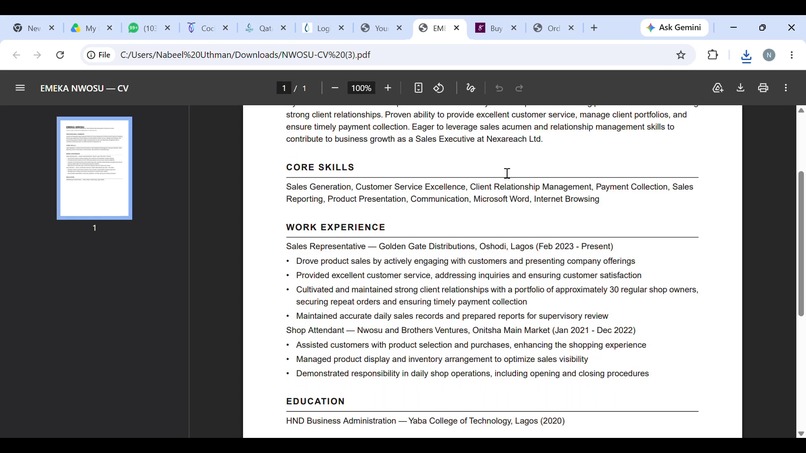Reload the current page
Image resolution: width=806 pixels, height=453 pixels.
60,55
